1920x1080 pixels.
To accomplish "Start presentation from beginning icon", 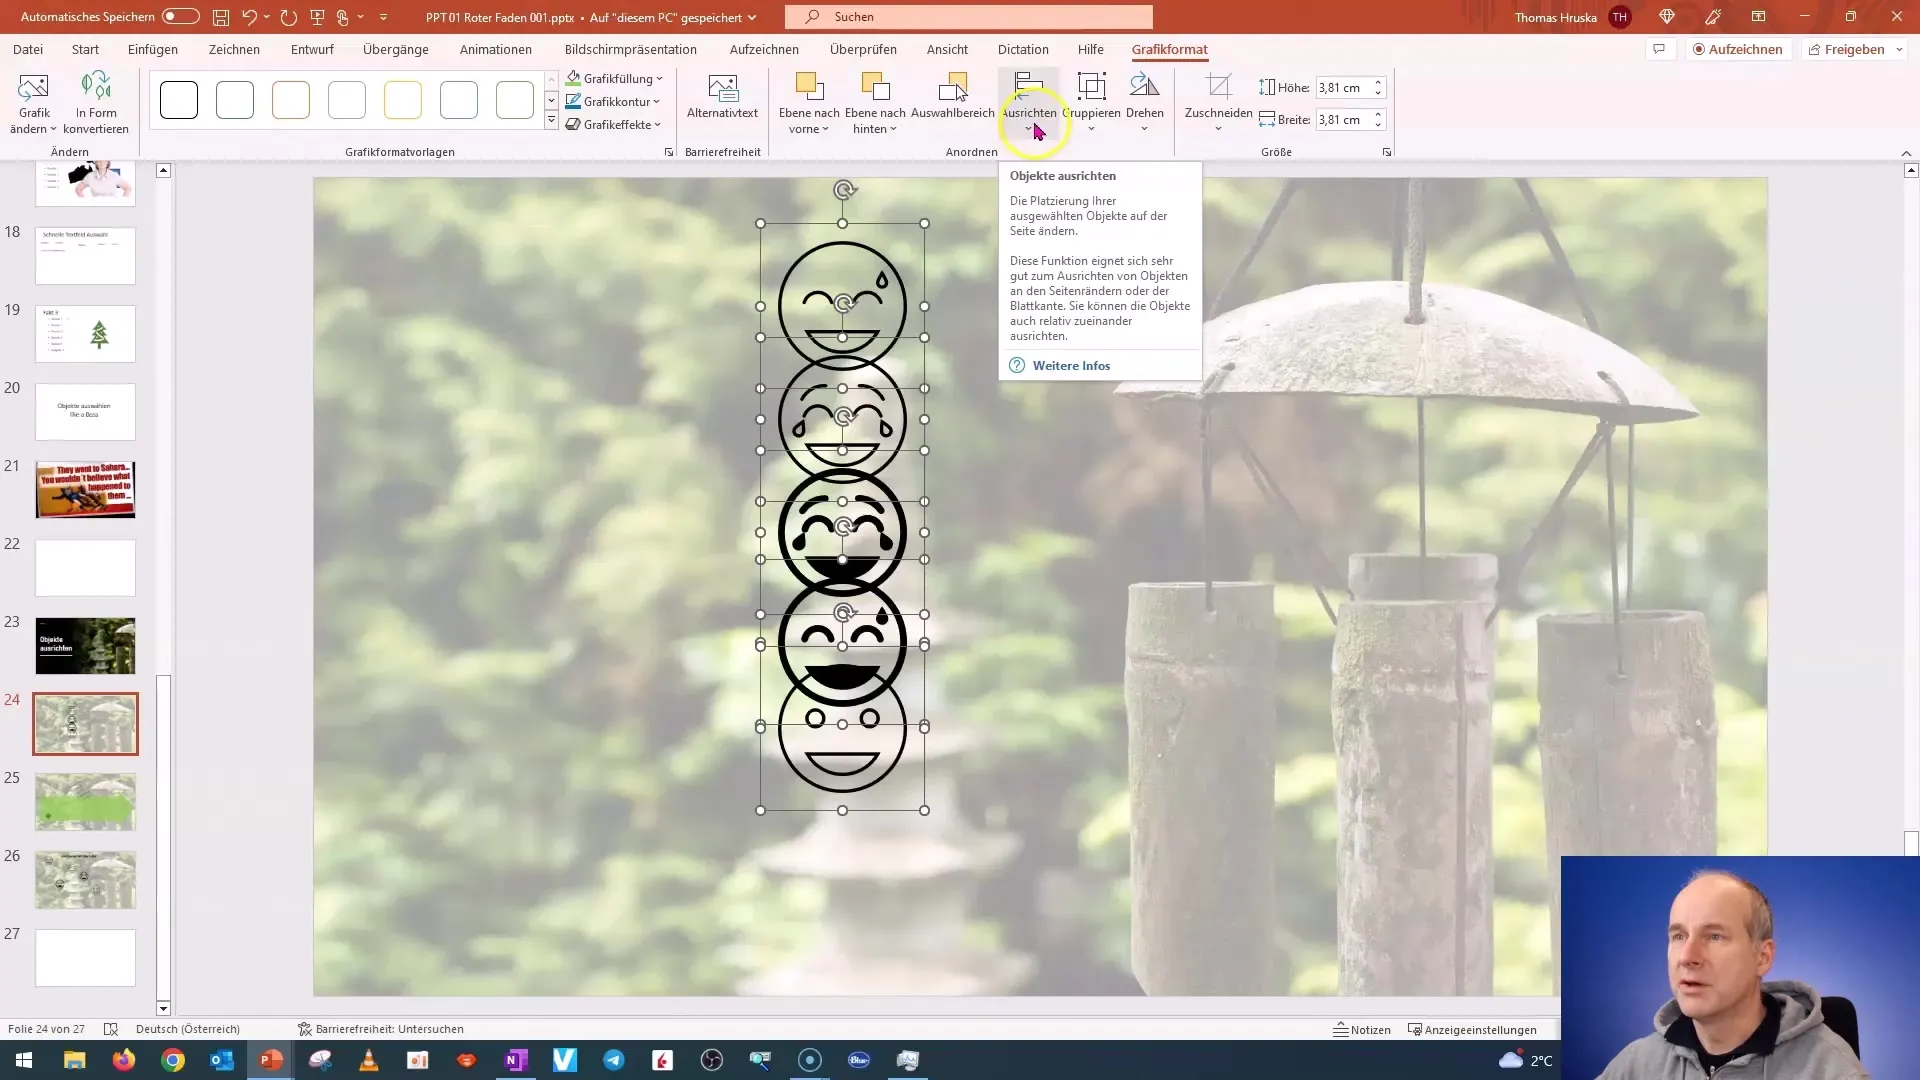I will (x=317, y=17).
